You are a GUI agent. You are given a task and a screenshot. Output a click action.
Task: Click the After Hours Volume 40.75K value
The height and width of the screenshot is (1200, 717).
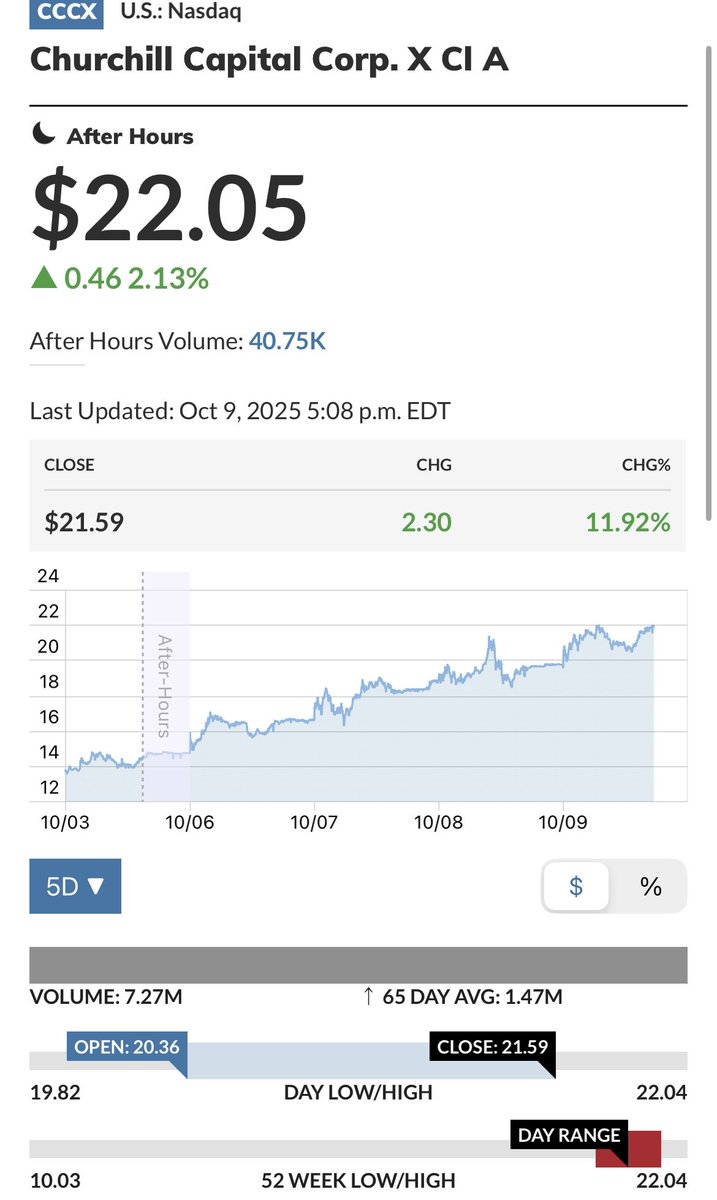pyautogui.click(x=287, y=342)
